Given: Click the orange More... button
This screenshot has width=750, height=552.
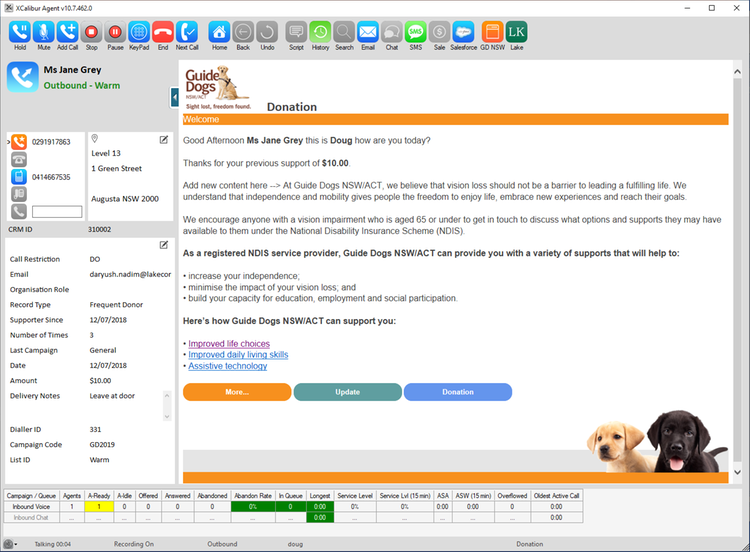Looking at the screenshot, I should (237, 392).
